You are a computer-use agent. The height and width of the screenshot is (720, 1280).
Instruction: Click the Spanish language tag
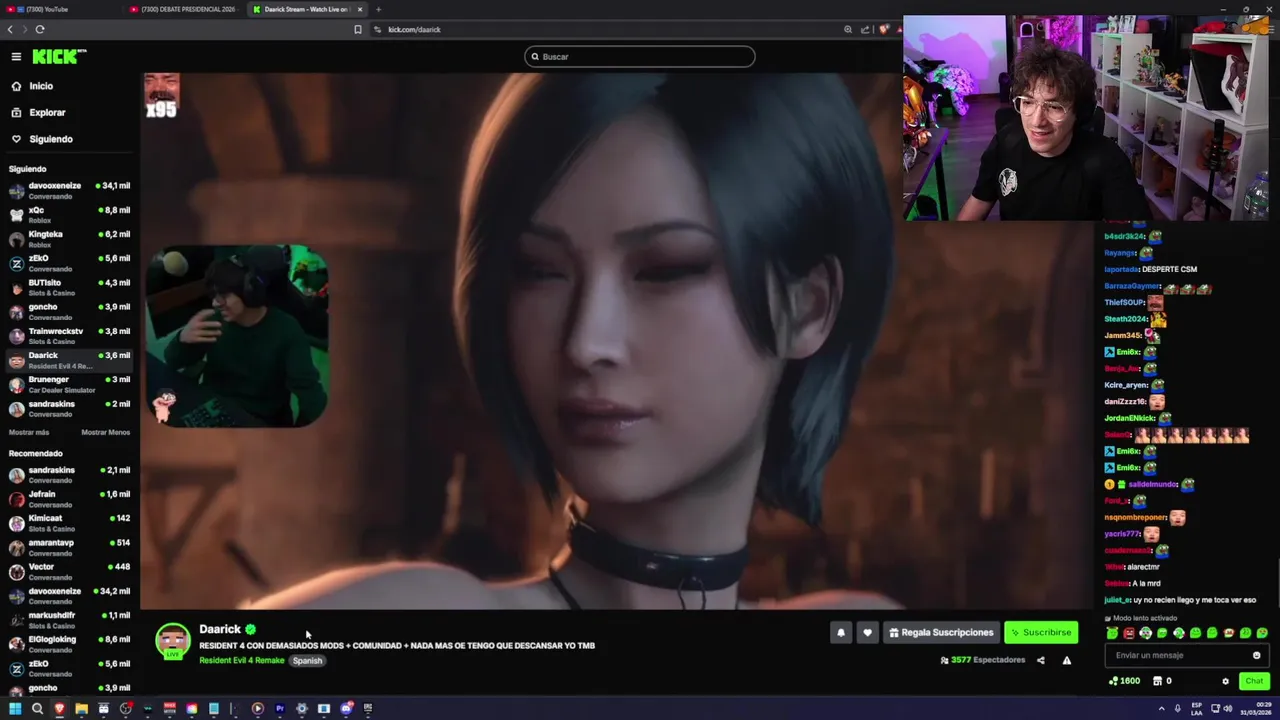(x=307, y=660)
